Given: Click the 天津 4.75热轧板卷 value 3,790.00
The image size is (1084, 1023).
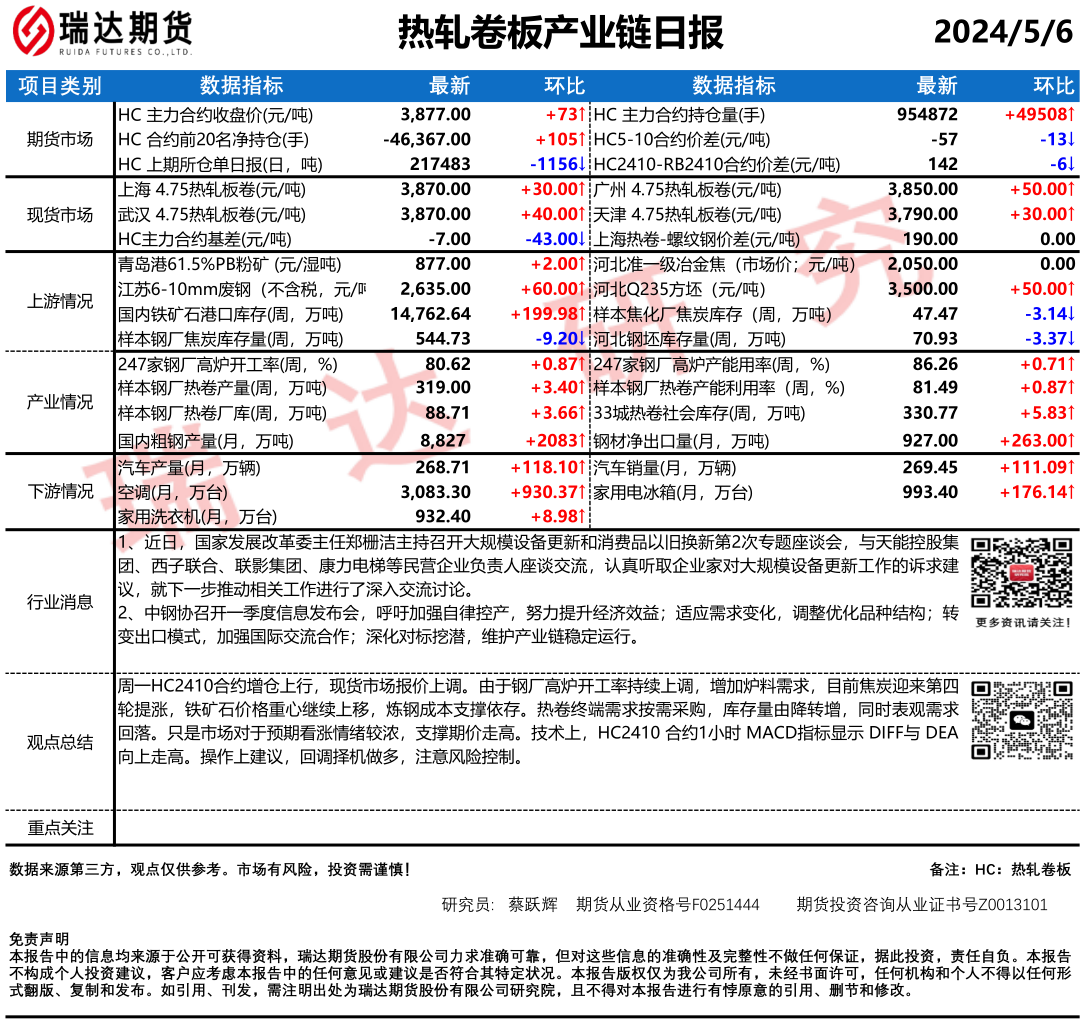Looking at the screenshot, I should tap(923, 214).
